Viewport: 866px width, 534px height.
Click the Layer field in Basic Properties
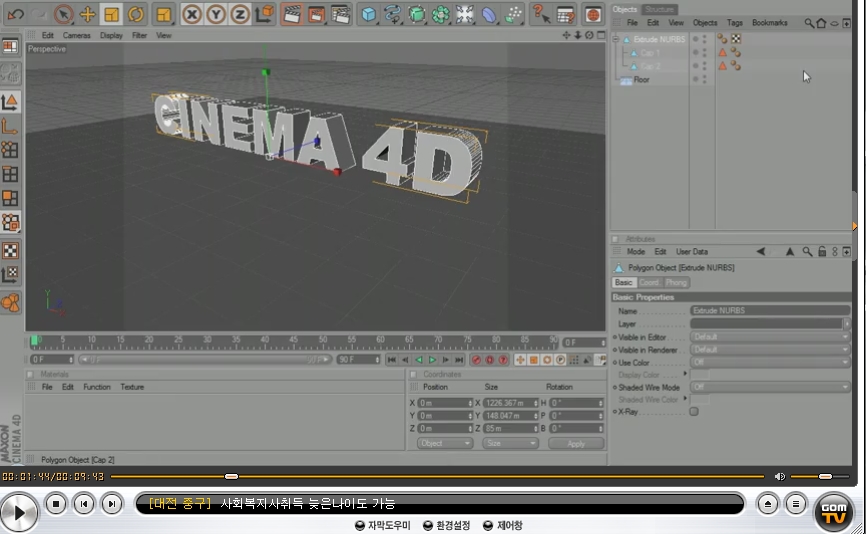pos(767,324)
